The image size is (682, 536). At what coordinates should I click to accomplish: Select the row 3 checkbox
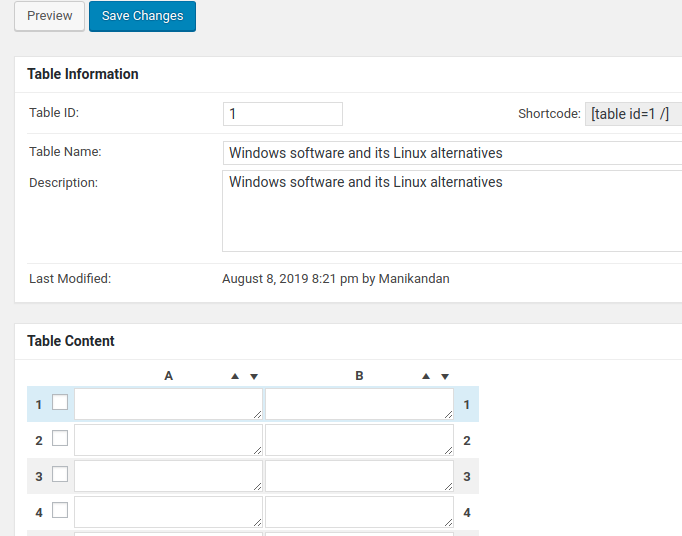60,474
